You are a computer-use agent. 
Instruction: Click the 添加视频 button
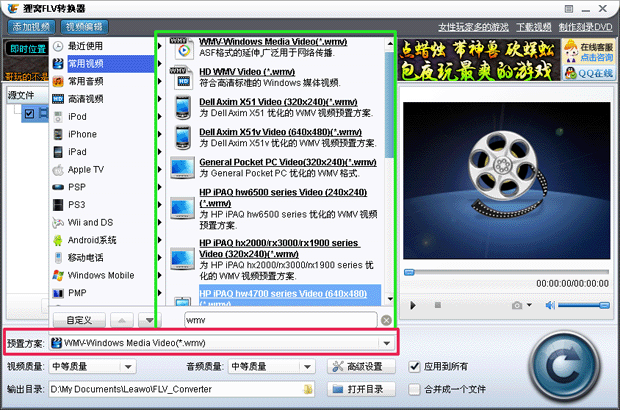point(31,27)
